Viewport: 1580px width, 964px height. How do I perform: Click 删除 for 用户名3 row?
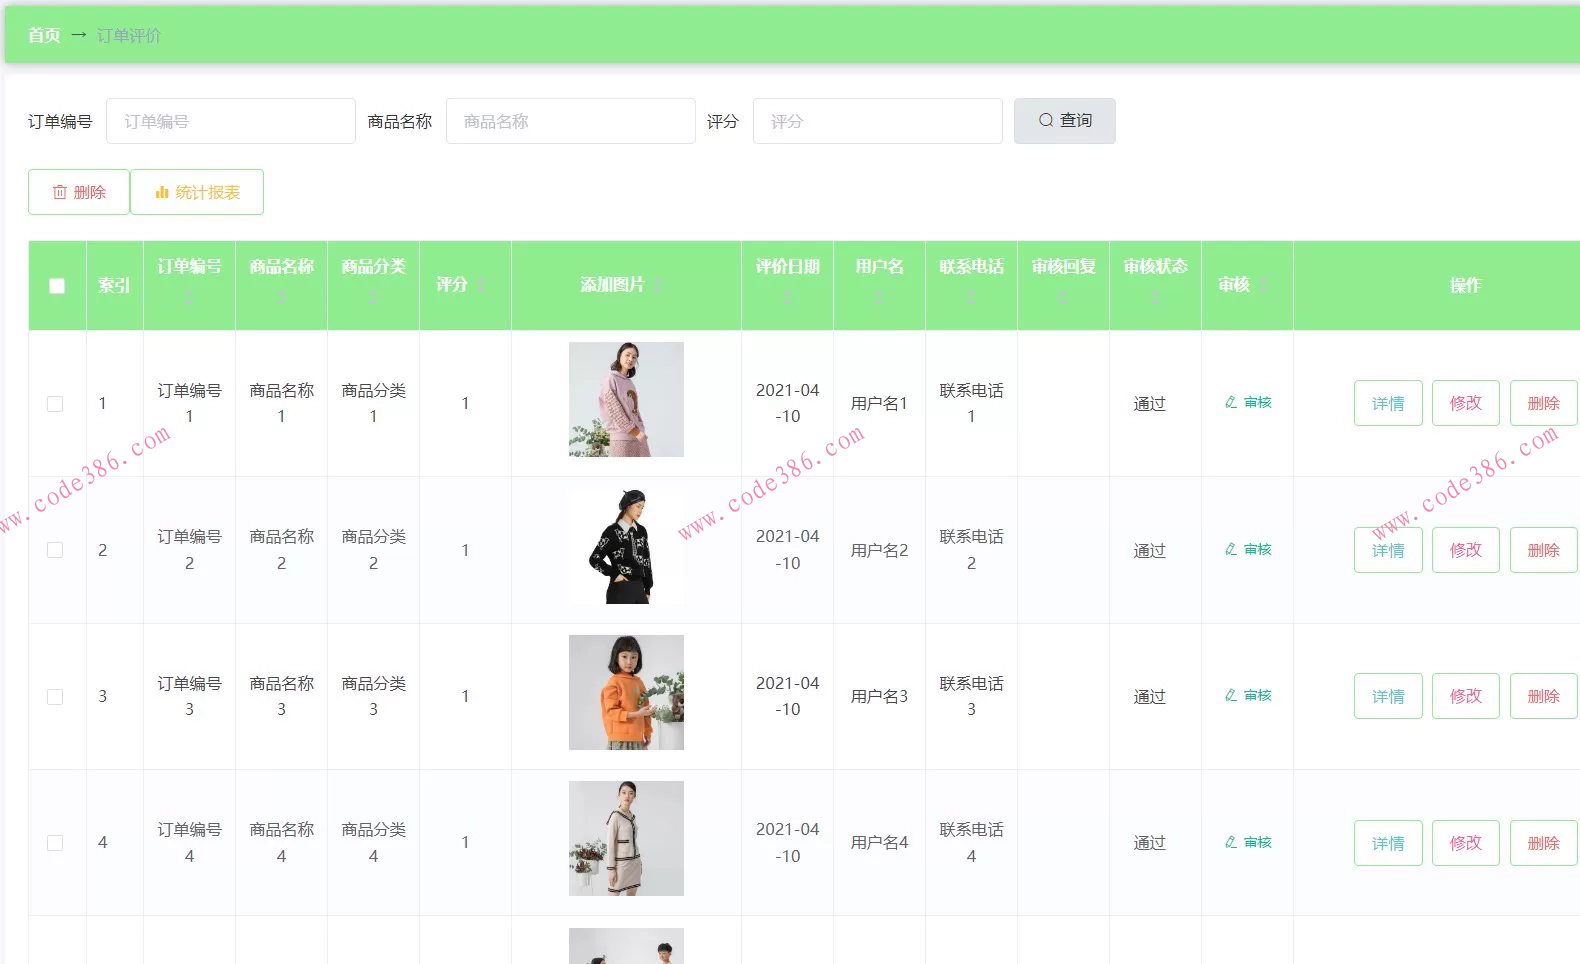pos(1544,696)
